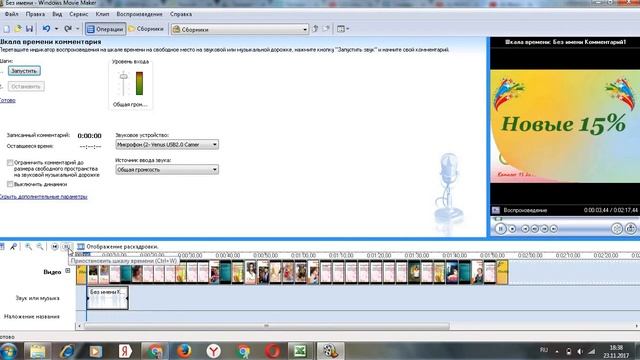Image resolution: width=640 pixels, height=360 pixels.
Task: Click the preview monitor seek bar
Action: (x=565, y=219)
